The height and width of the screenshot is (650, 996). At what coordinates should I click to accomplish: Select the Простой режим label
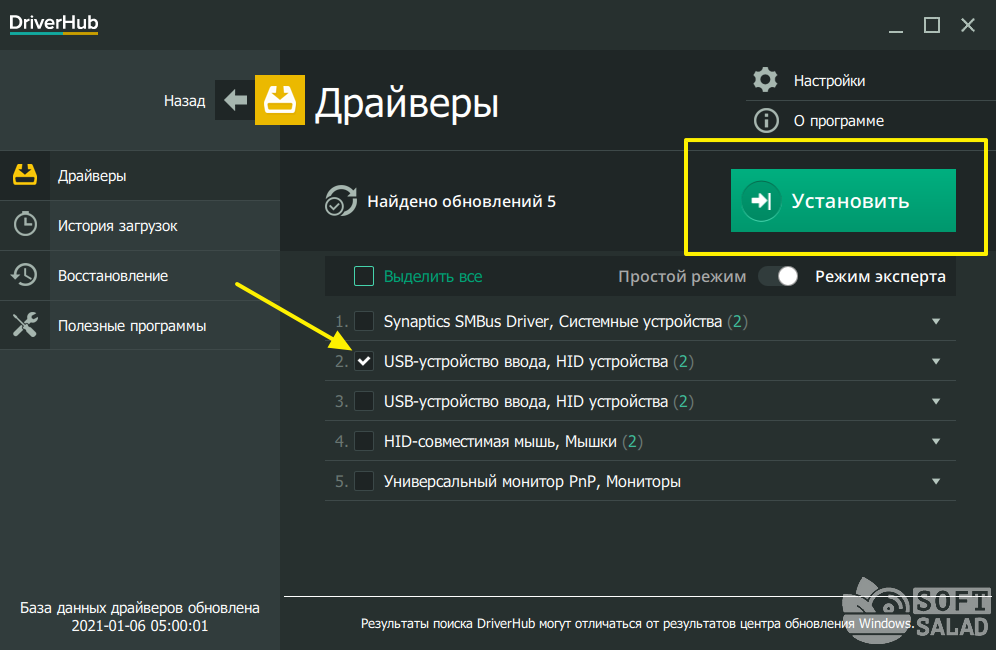coord(682,276)
